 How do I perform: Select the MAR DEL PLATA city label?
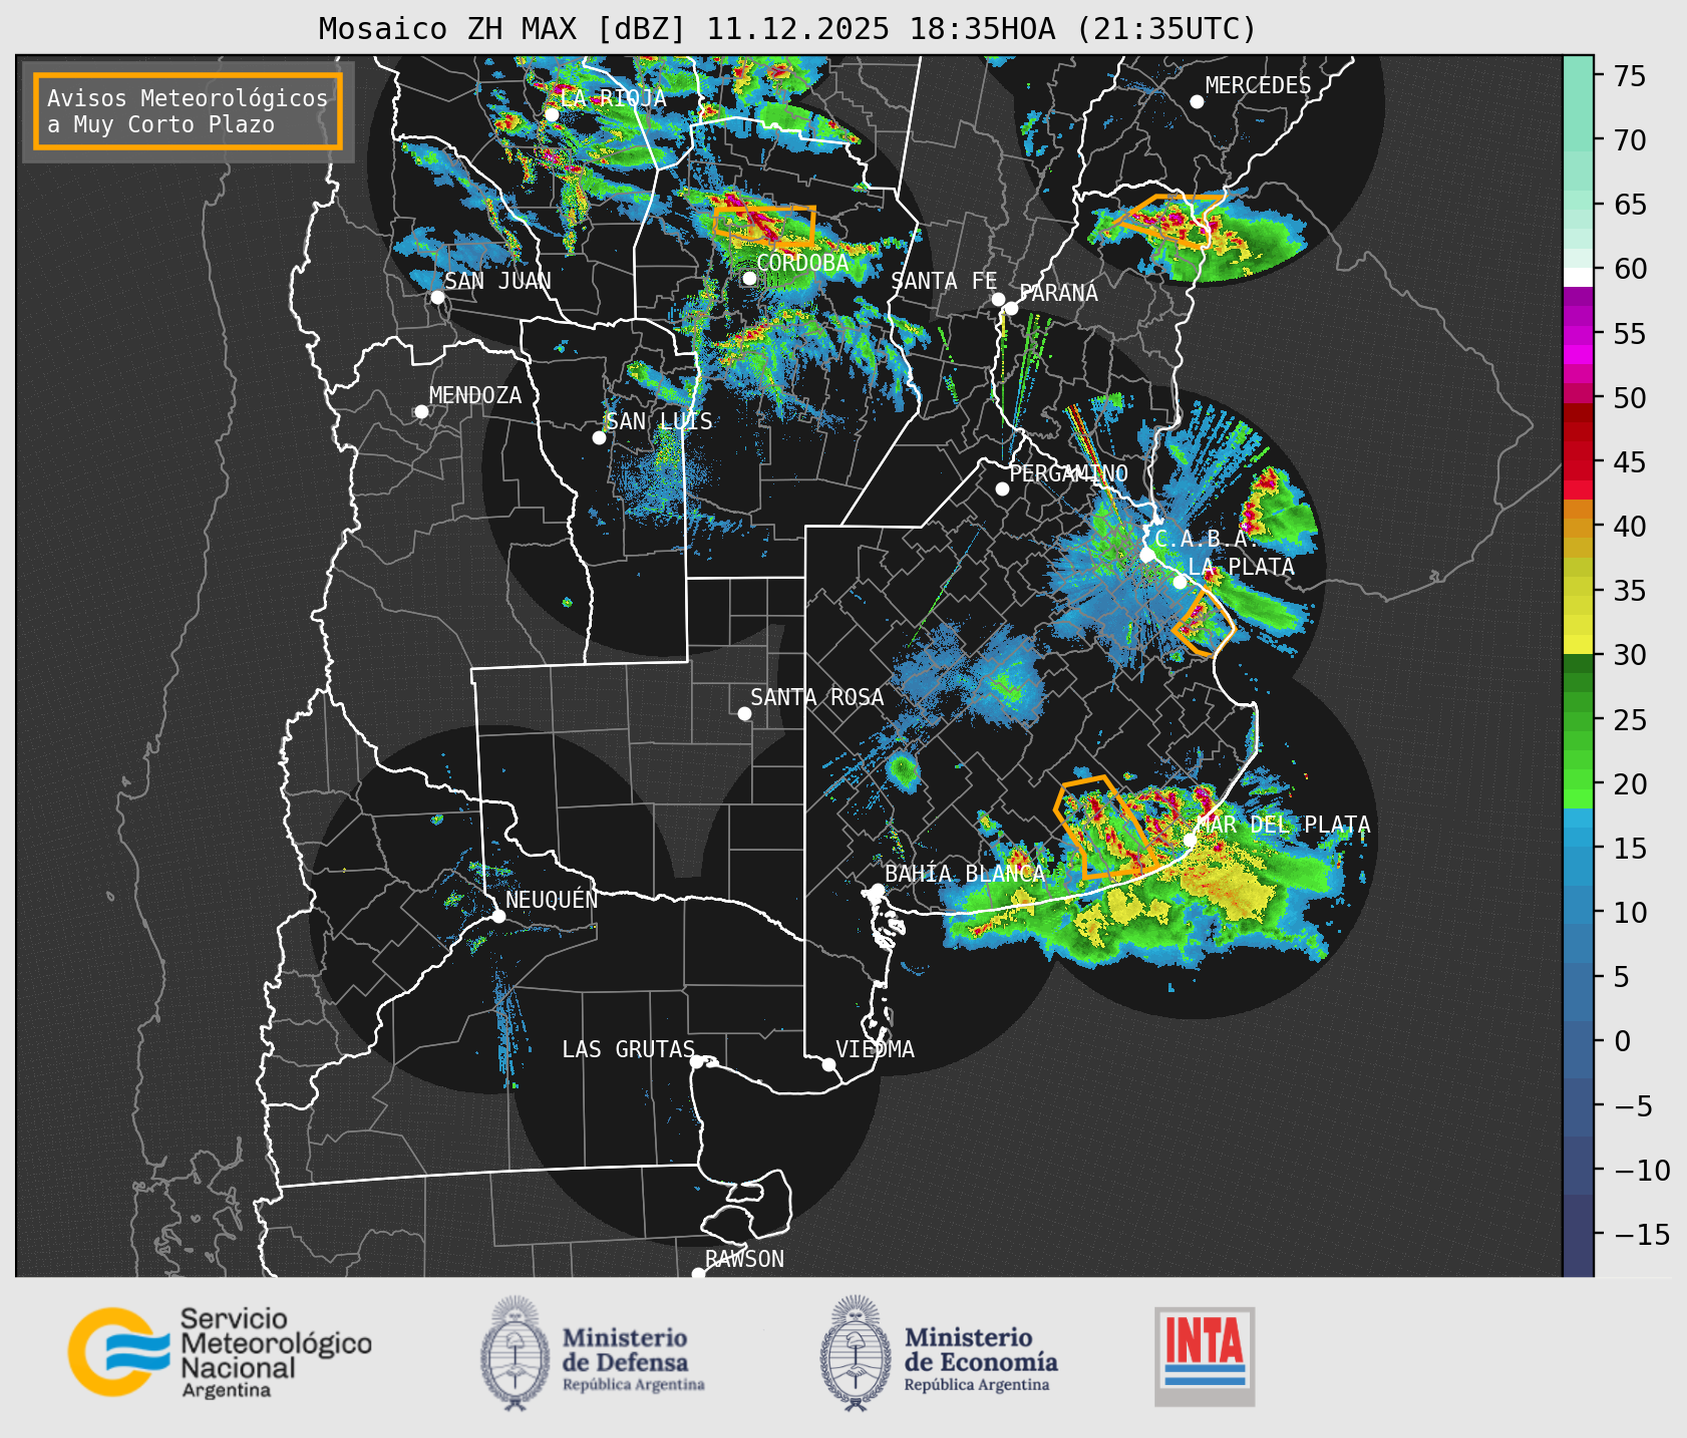[x=1283, y=825]
